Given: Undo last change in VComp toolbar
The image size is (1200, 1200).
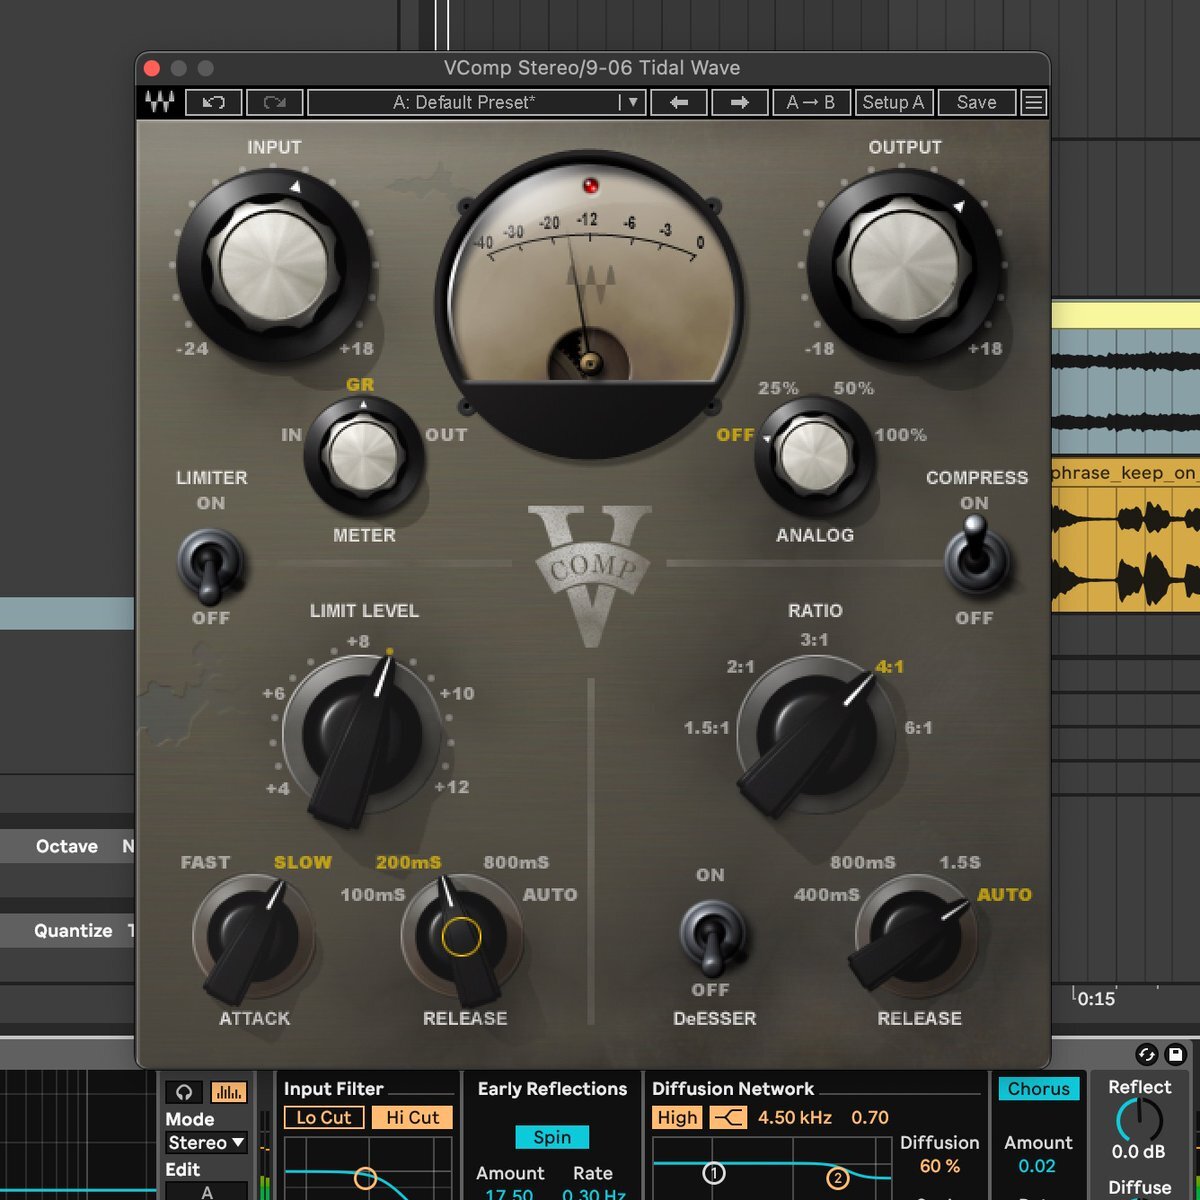Looking at the screenshot, I should pos(213,102).
